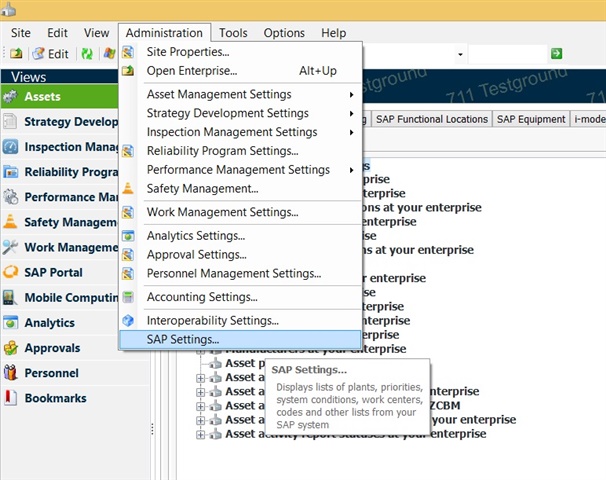Open the Administration menu
Viewport: 606px width, 480px height.
click(164, 33)
